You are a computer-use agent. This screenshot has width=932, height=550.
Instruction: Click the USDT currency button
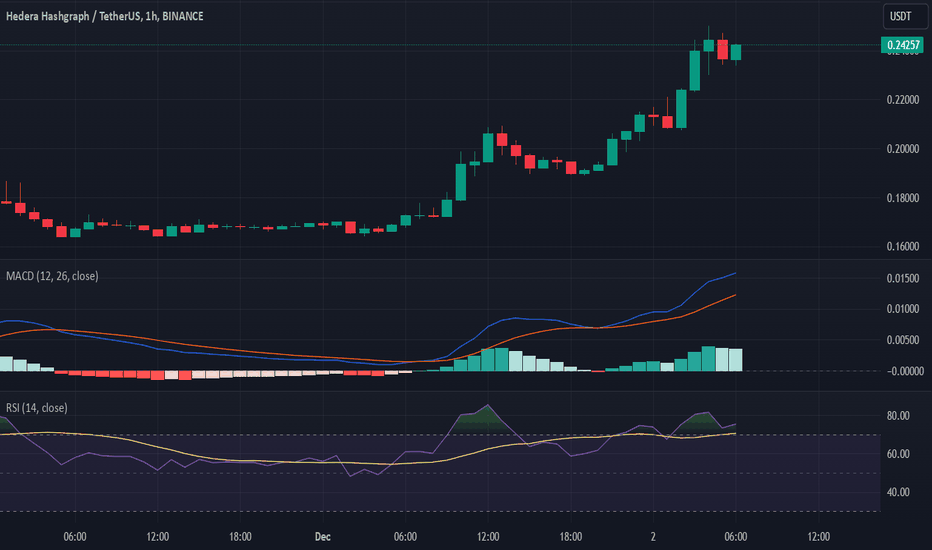[905, 16]
